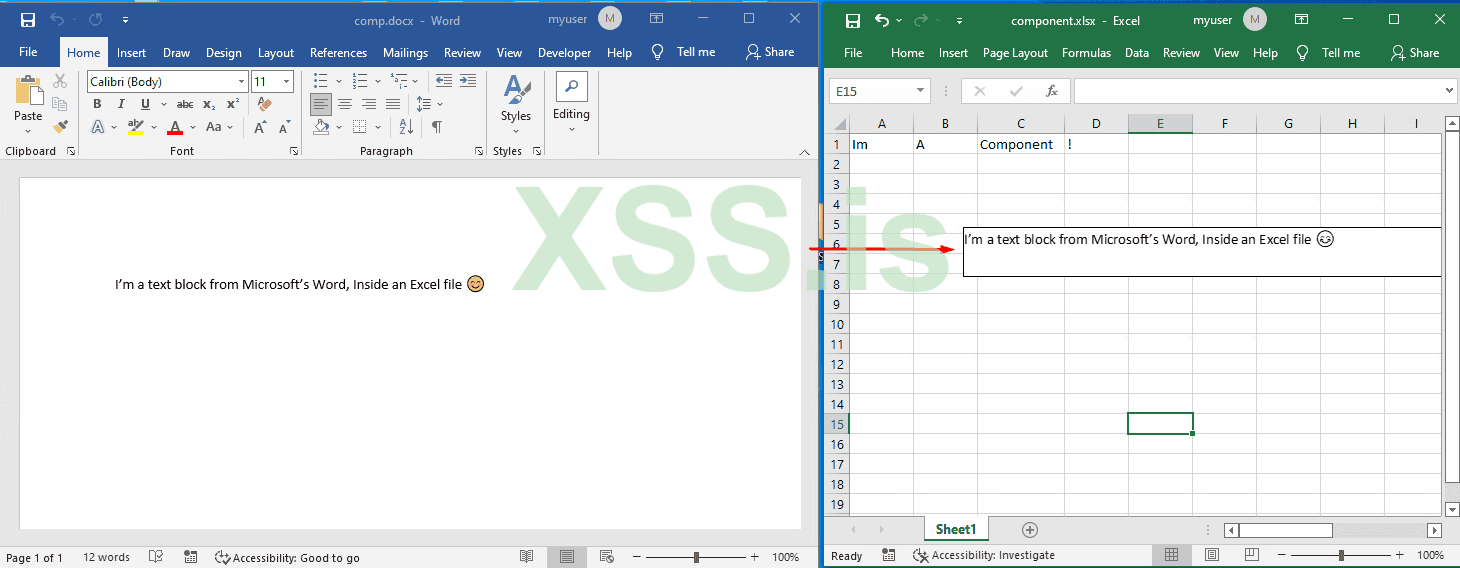Click Word's Web Layout view icon

pyautogui.click(x=606, y=557)
